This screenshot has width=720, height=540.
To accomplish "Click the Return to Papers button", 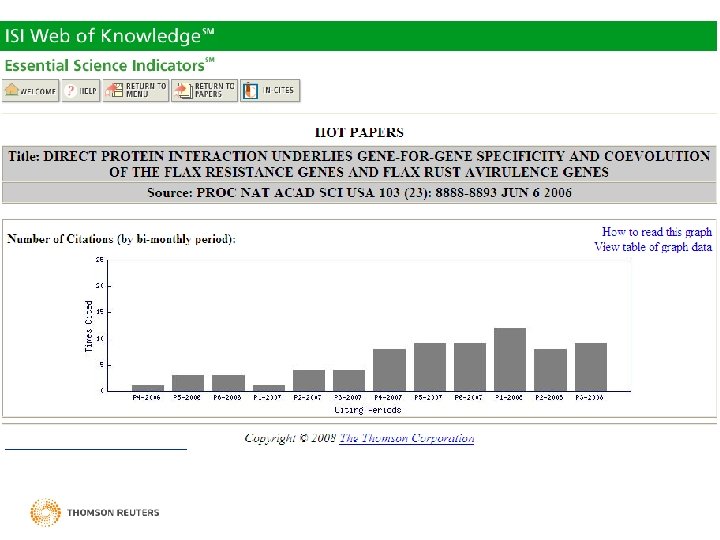I will [205, 90].
